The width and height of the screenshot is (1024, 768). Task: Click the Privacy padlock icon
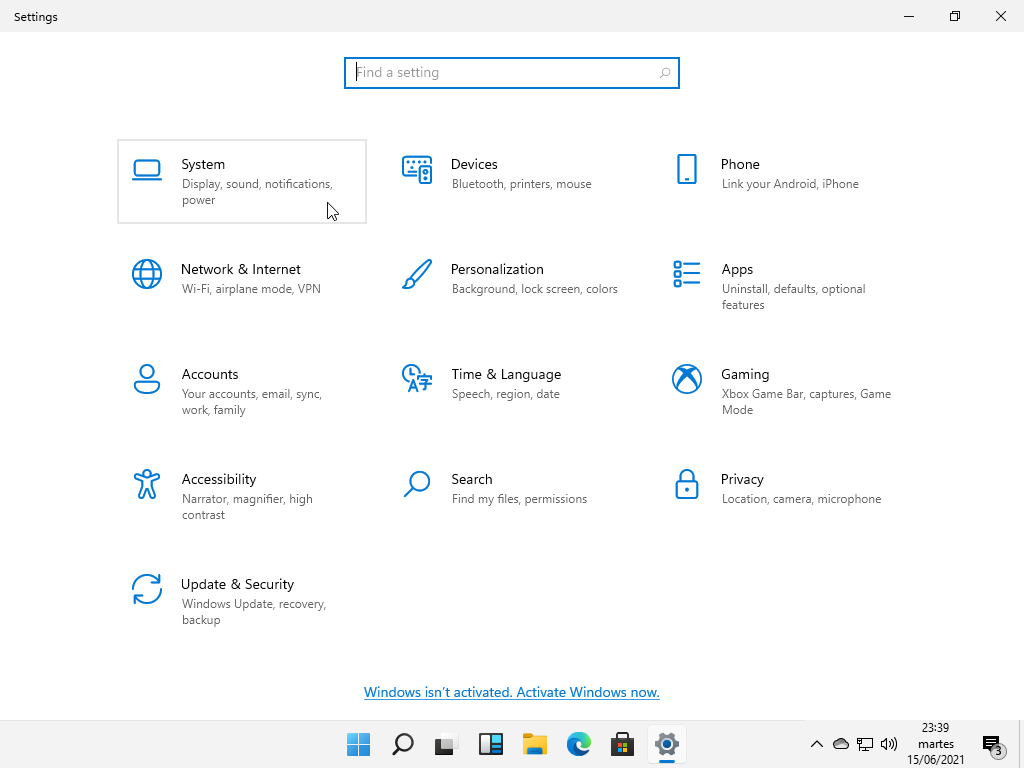(x=686, y=484)
